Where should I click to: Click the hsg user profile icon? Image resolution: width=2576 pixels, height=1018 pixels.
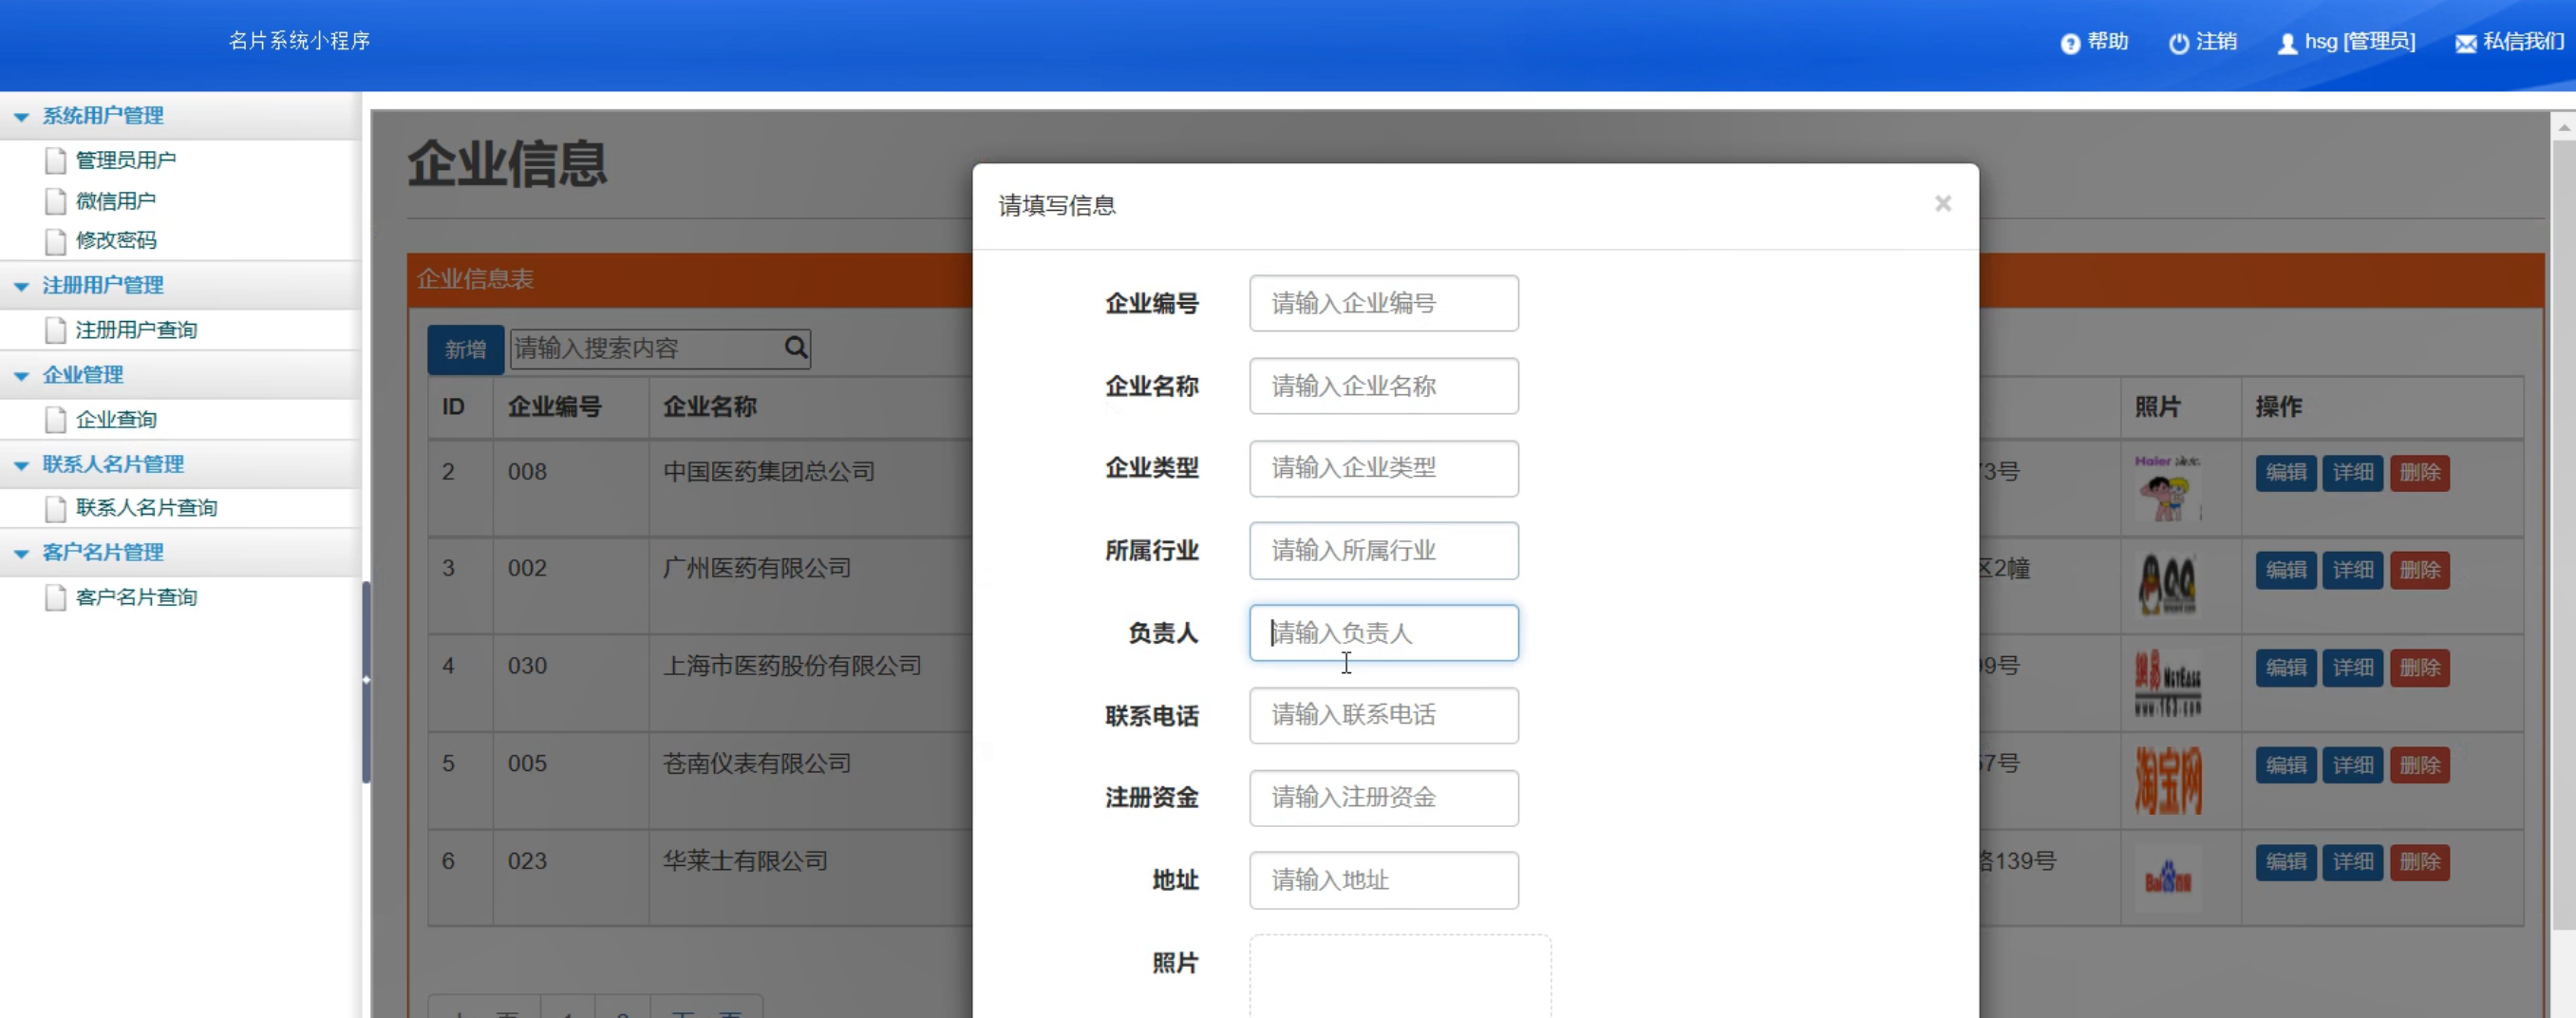coord(2287,43)
